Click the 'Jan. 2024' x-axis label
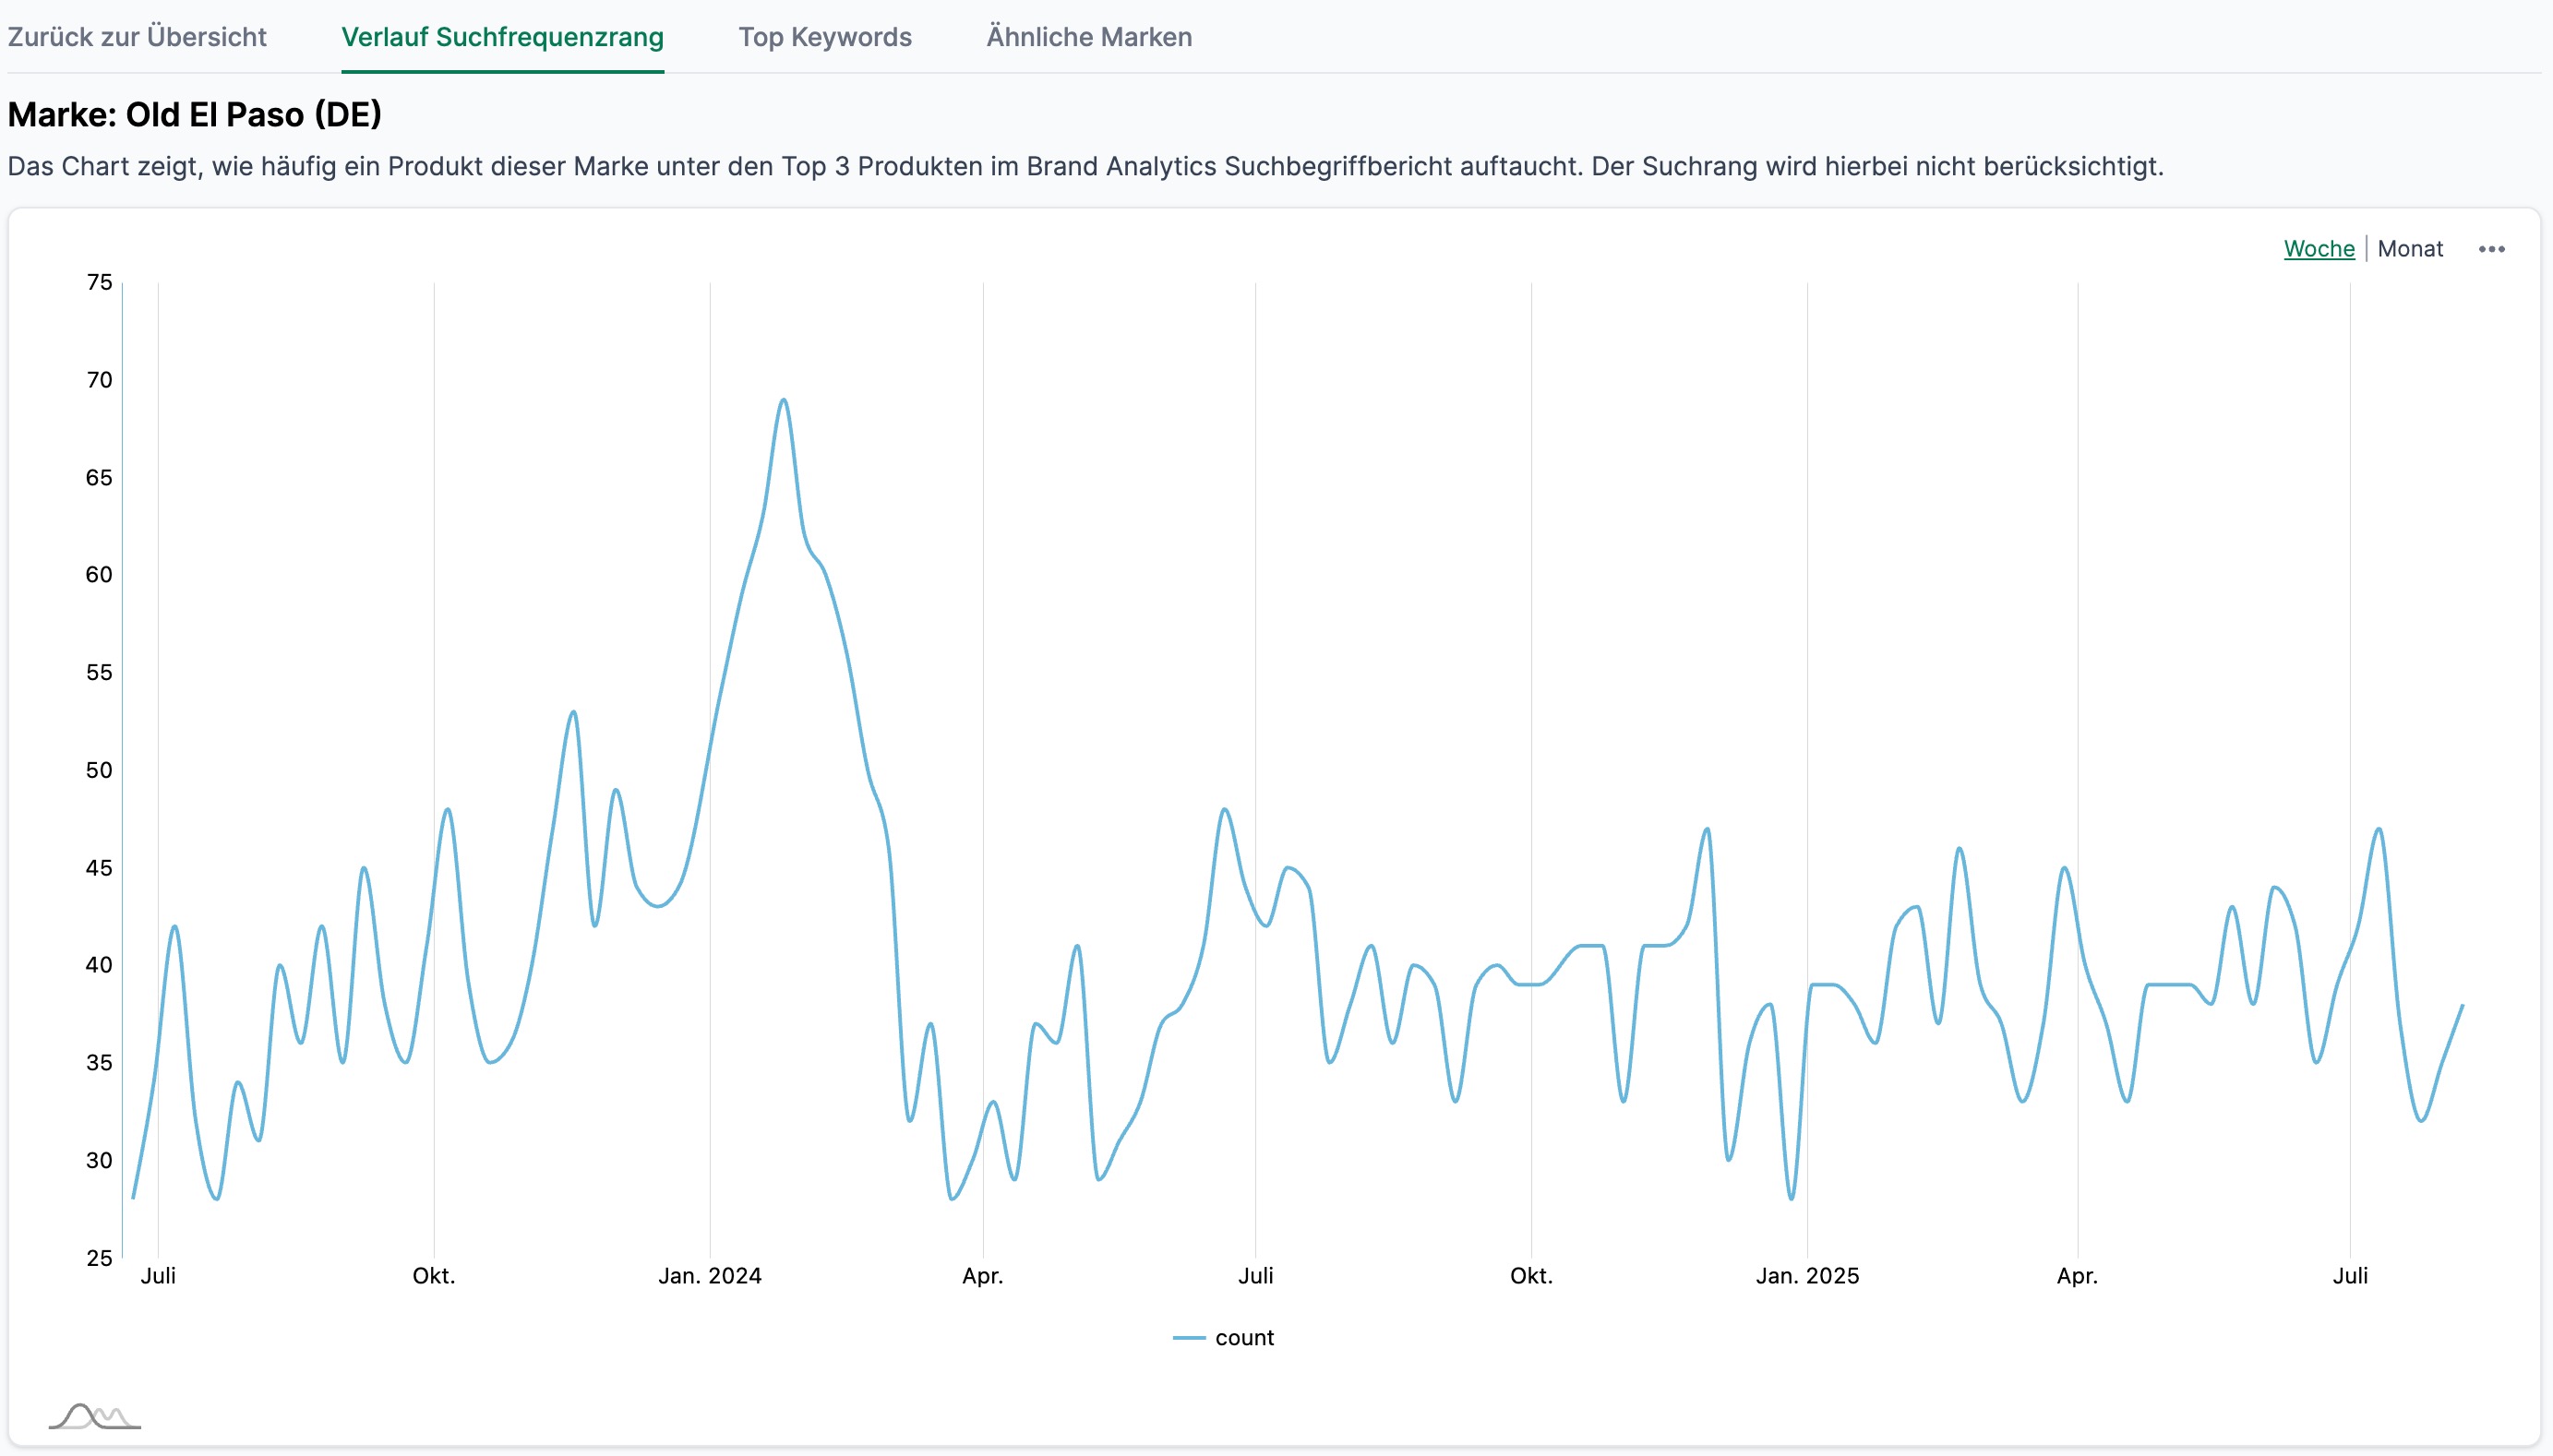Screen dimensions: 2553x1456 tap(709, 1276)
